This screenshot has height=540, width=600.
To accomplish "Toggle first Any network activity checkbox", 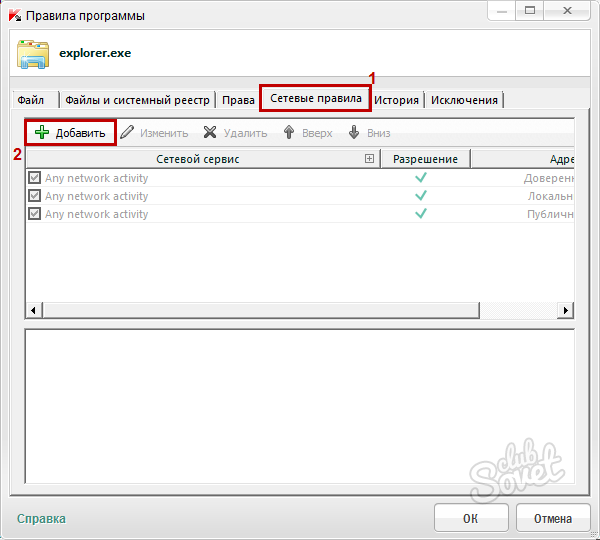I will (35, 178).
